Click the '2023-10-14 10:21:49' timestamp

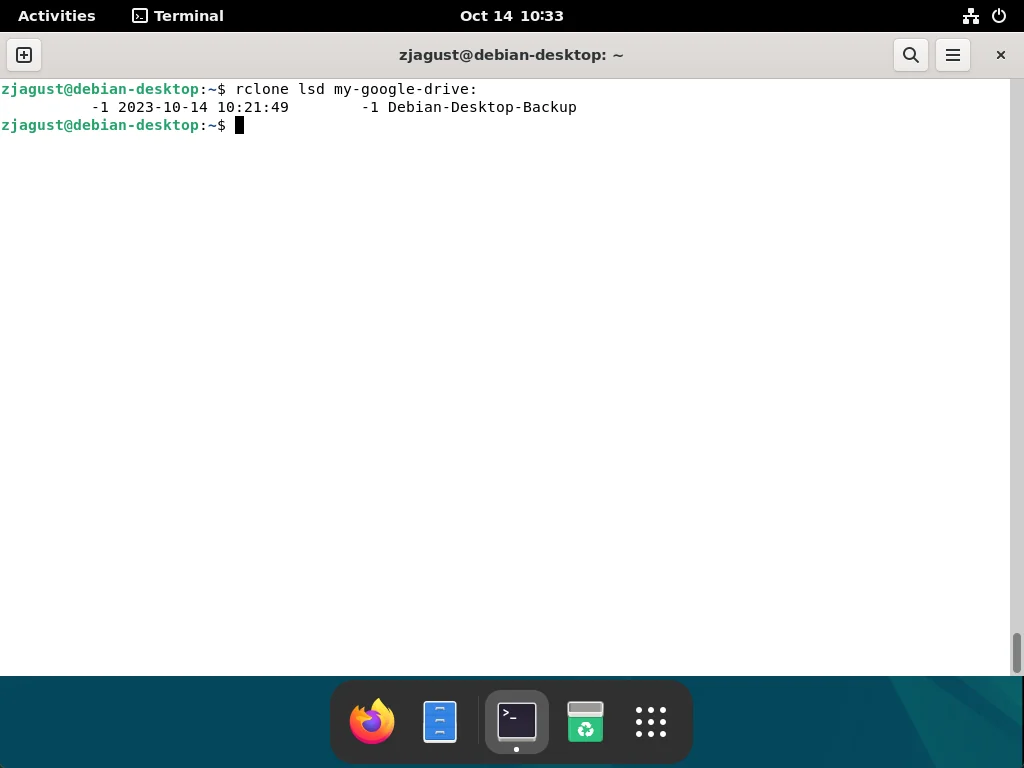(203, 107)
